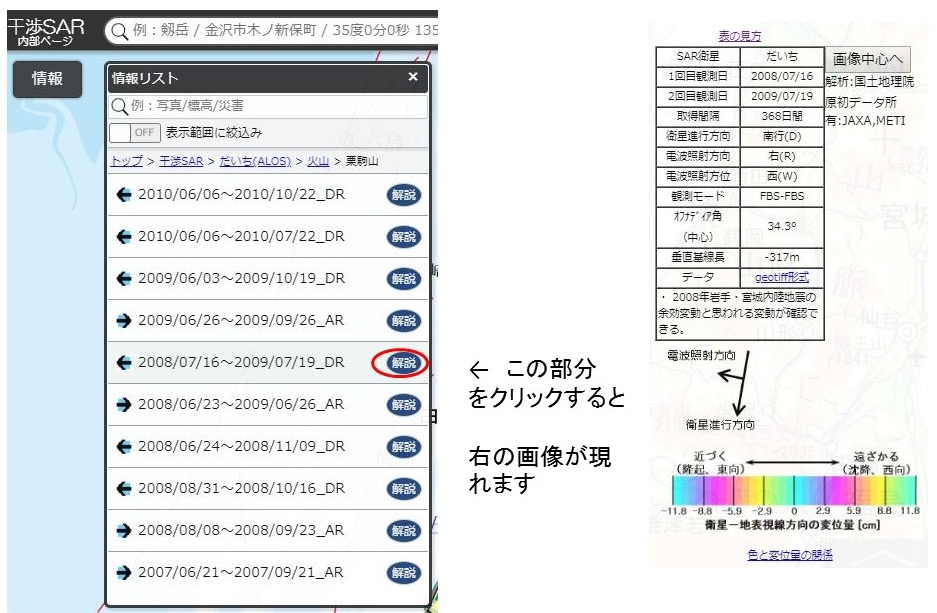Go to トップ breadcrumb
Screen dimensions: 937x613
click(x=127, y=161)
